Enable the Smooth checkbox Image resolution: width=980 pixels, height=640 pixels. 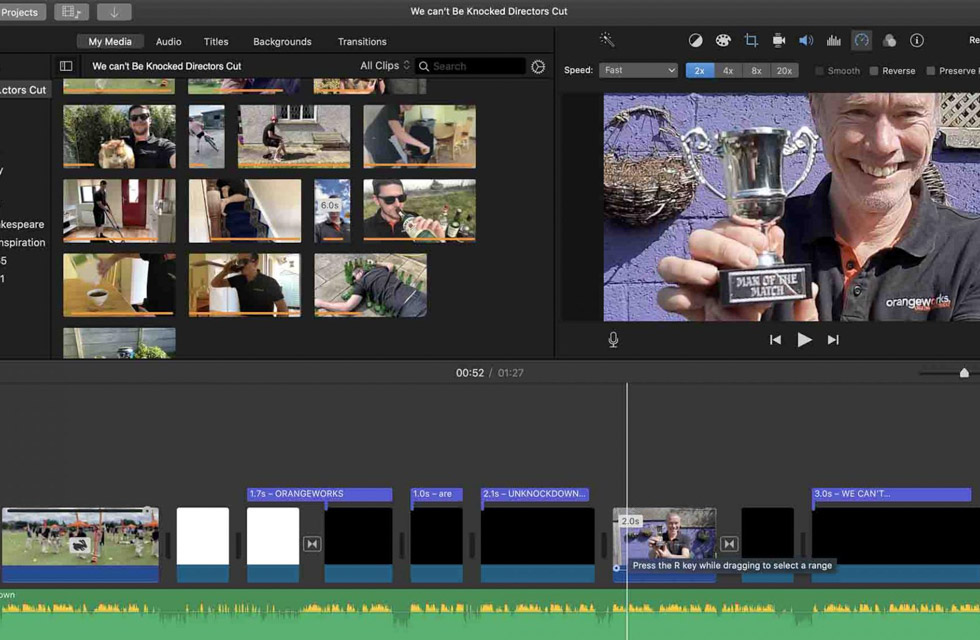pos(820,71)
